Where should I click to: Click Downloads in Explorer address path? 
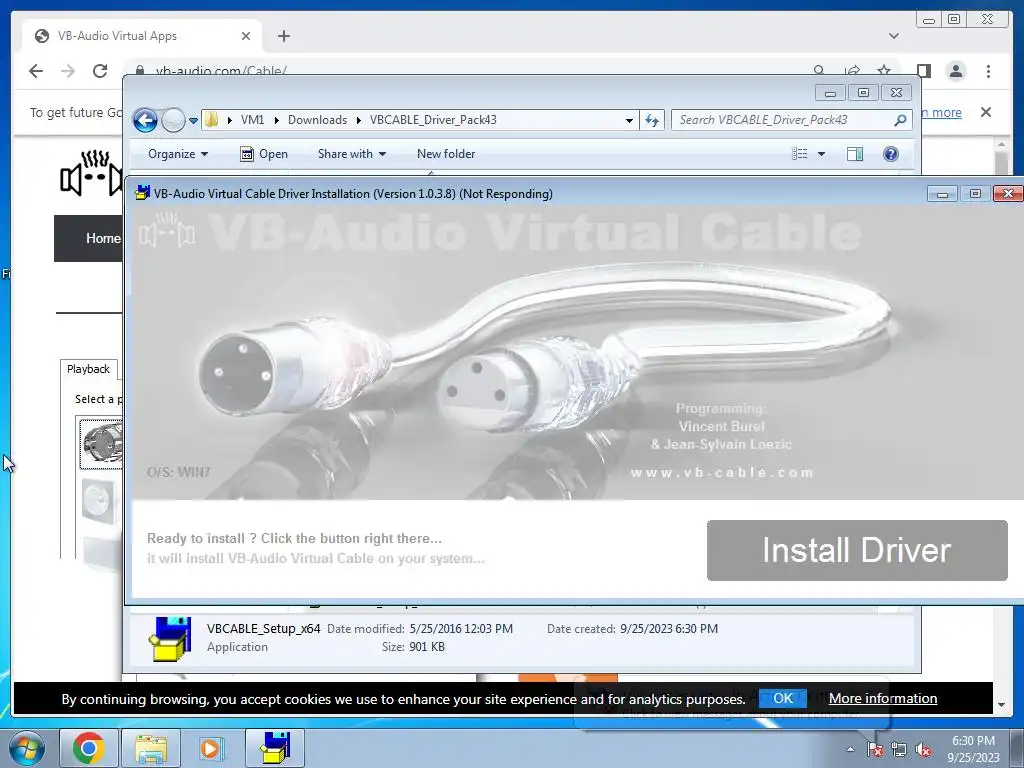[x=317, y=120]
